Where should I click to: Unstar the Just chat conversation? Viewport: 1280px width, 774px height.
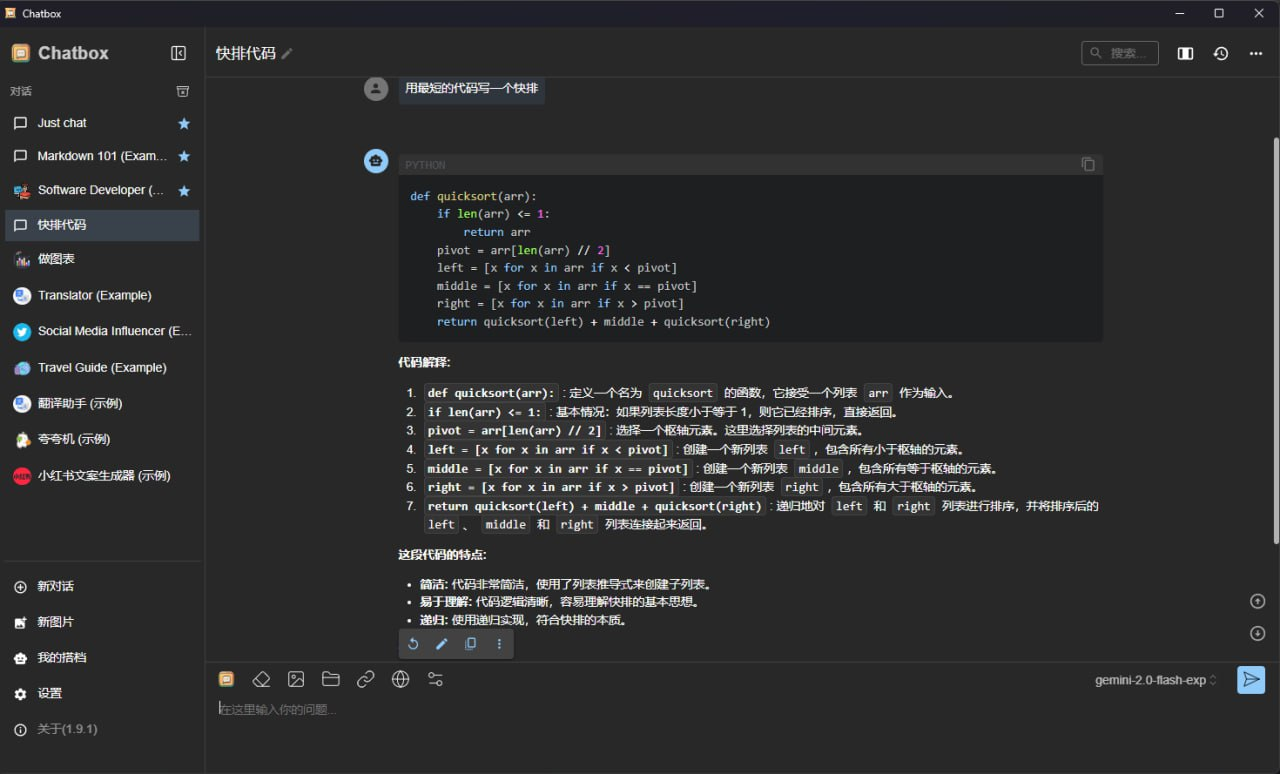[184, 124]
